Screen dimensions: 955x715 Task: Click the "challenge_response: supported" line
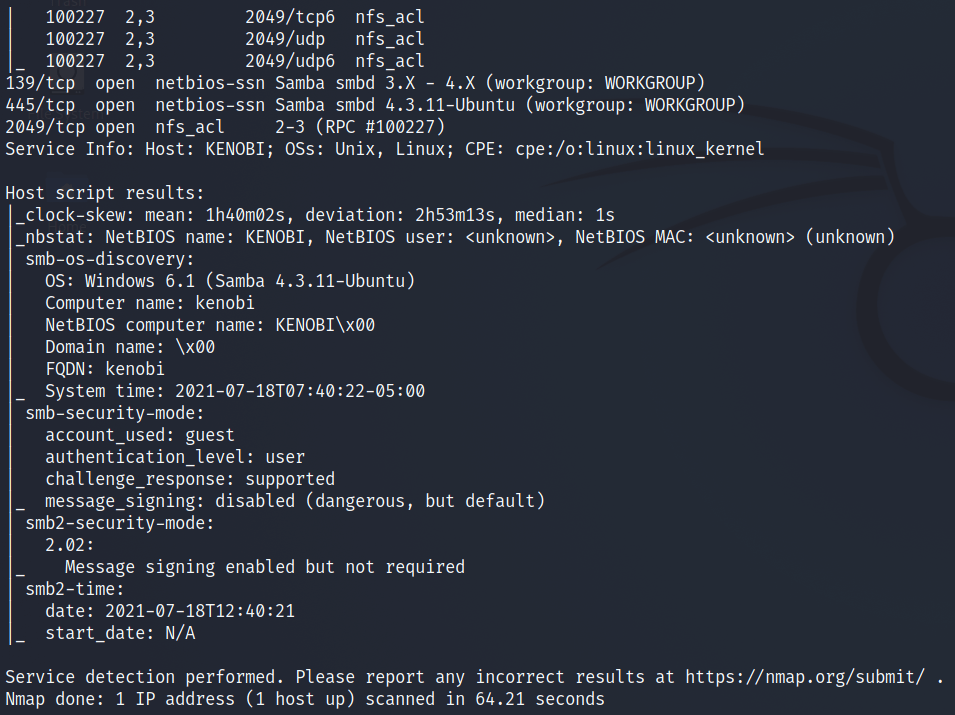(x=190, y=478)
